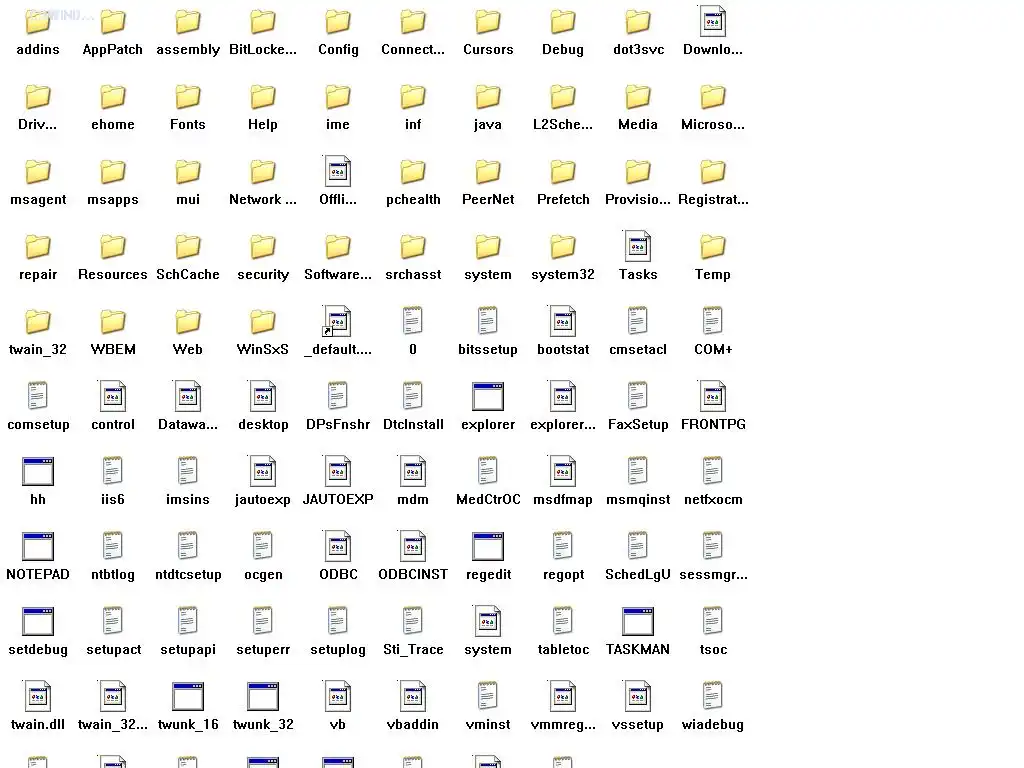The width and height of the screenshot is (1024, 768).
Task: Select the file icon named 0
Action: pyautogui.click(x=413, y=320)
